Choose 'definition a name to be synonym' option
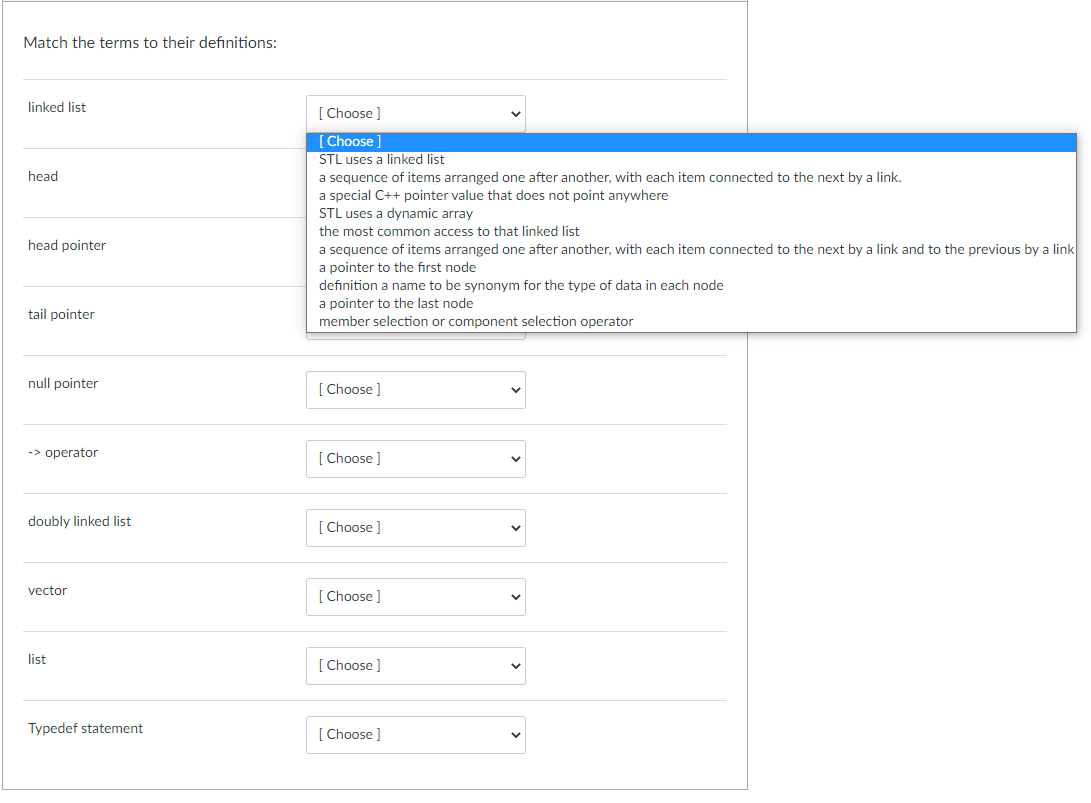 click(691, 285)
